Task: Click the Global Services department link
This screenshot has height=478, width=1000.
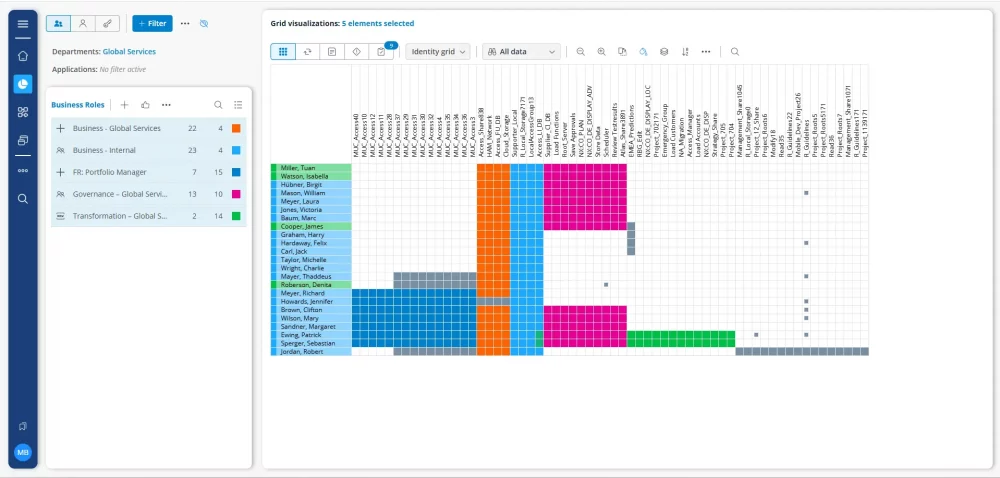Action: click(x=129, y=51)
